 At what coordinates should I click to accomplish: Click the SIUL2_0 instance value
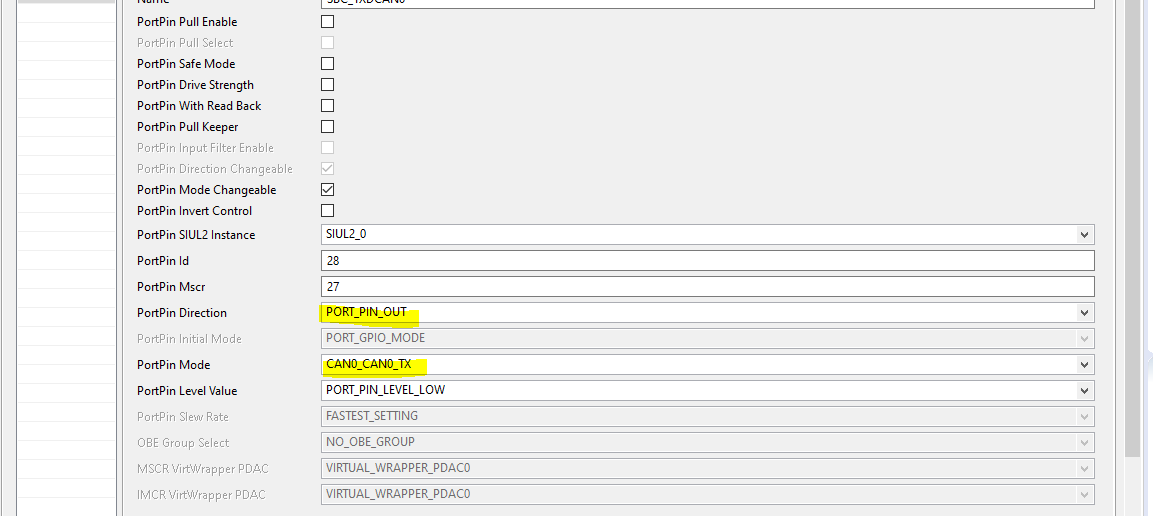(x=353, y=235)
